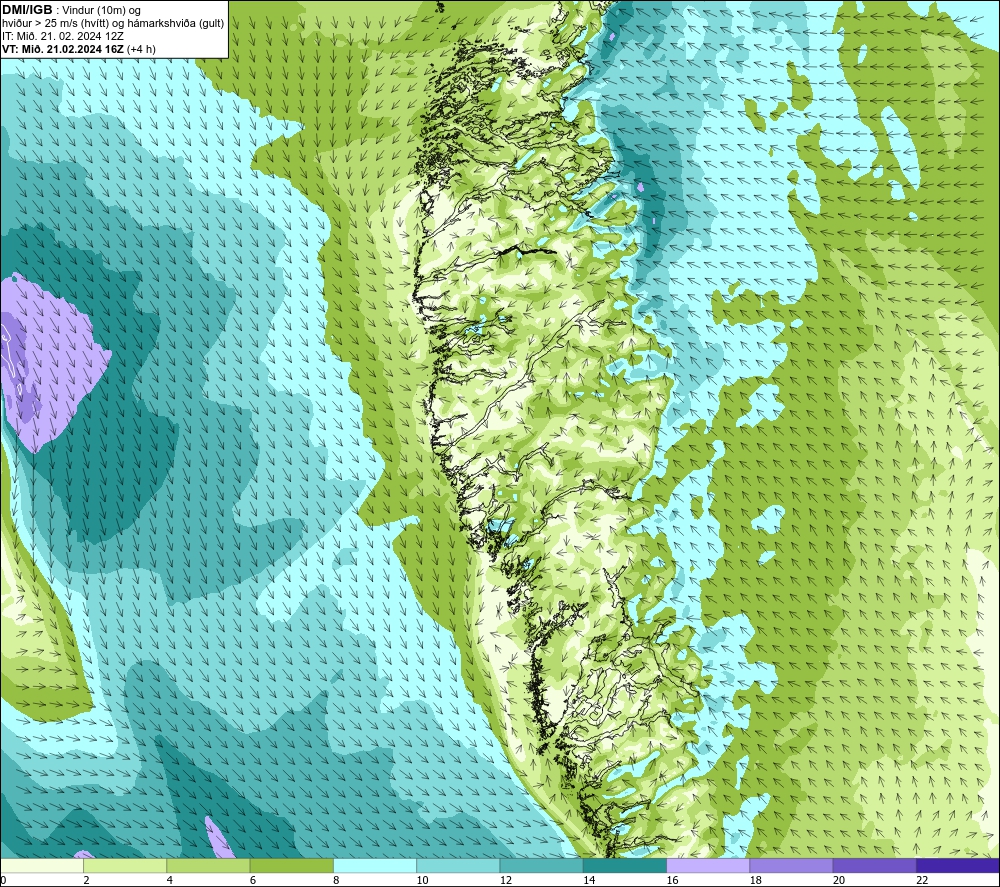
Task: Select the pale cyan 8–10 m/s swatch
Action: 375,865
